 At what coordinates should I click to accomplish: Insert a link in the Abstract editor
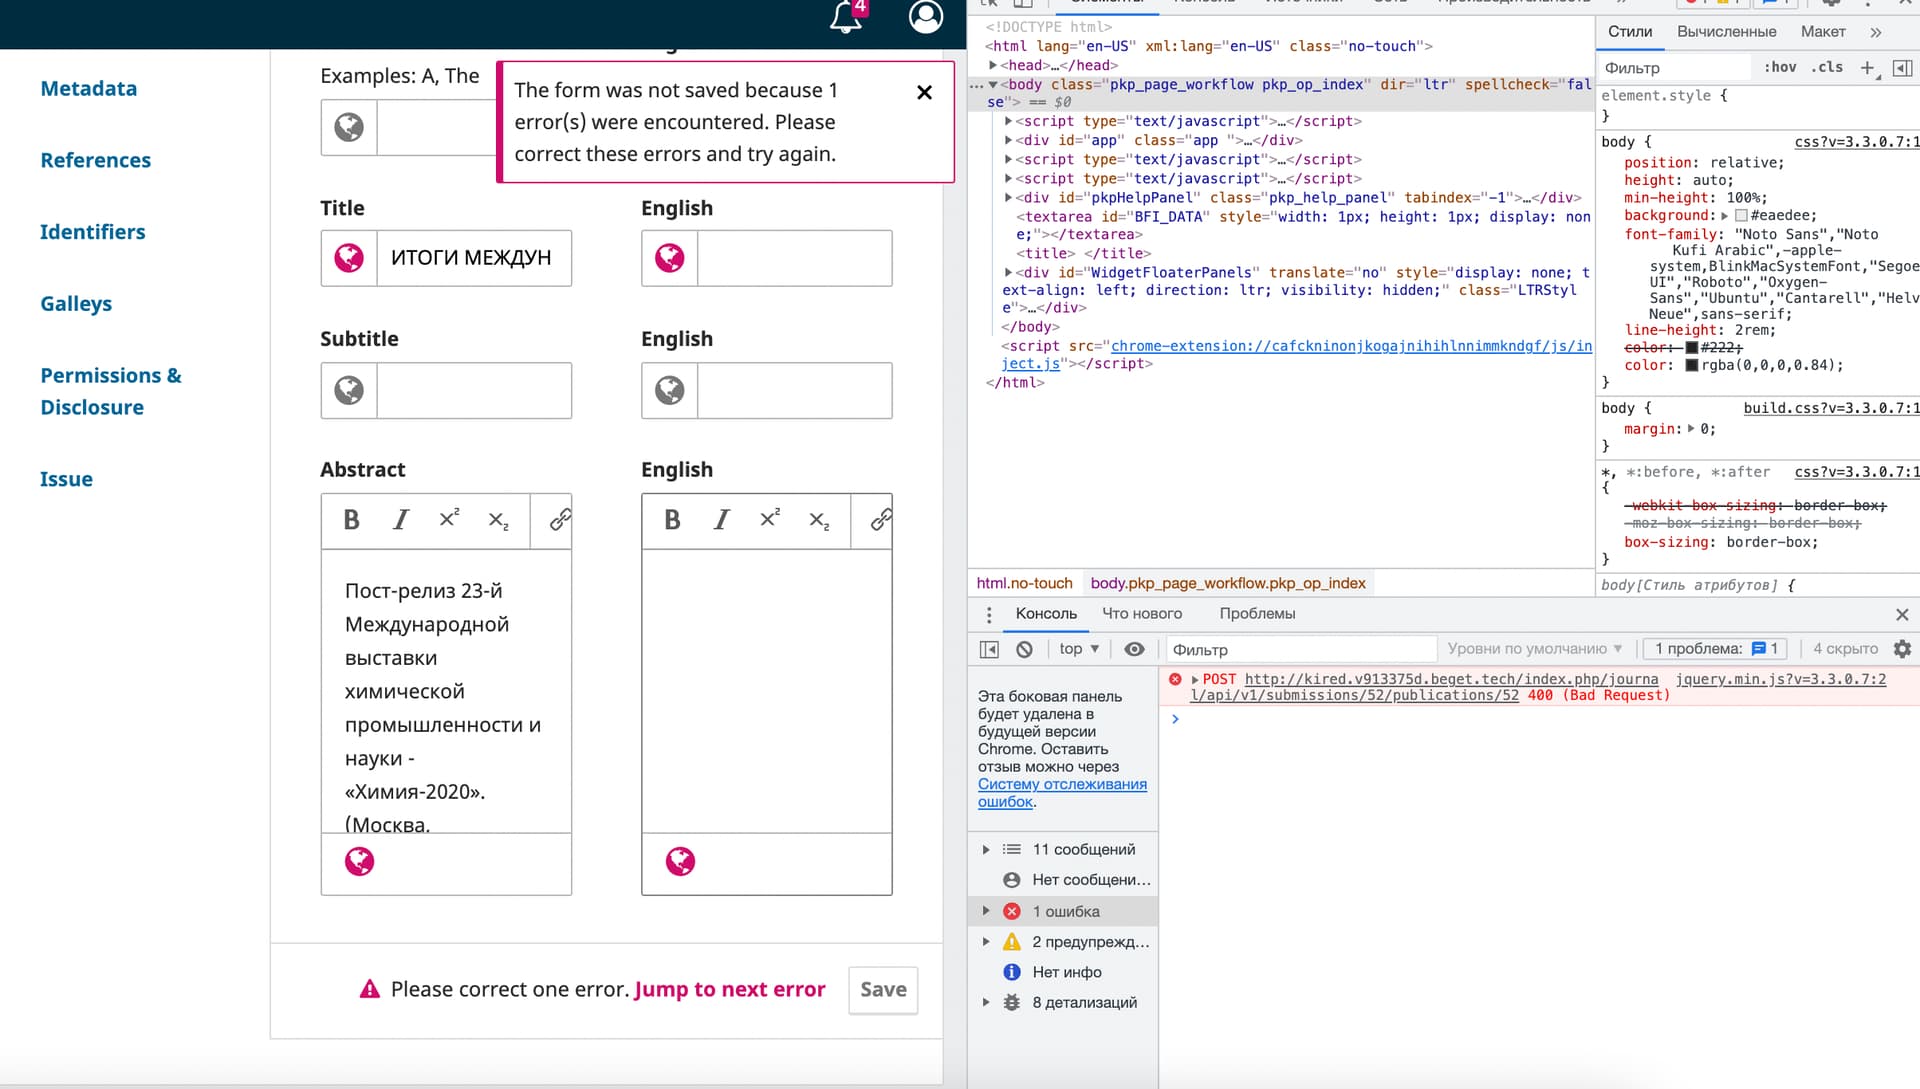point(560,519)
